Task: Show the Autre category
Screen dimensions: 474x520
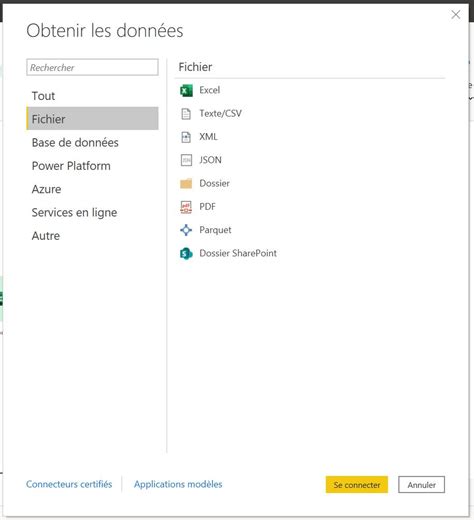Action: click(92, 236)
